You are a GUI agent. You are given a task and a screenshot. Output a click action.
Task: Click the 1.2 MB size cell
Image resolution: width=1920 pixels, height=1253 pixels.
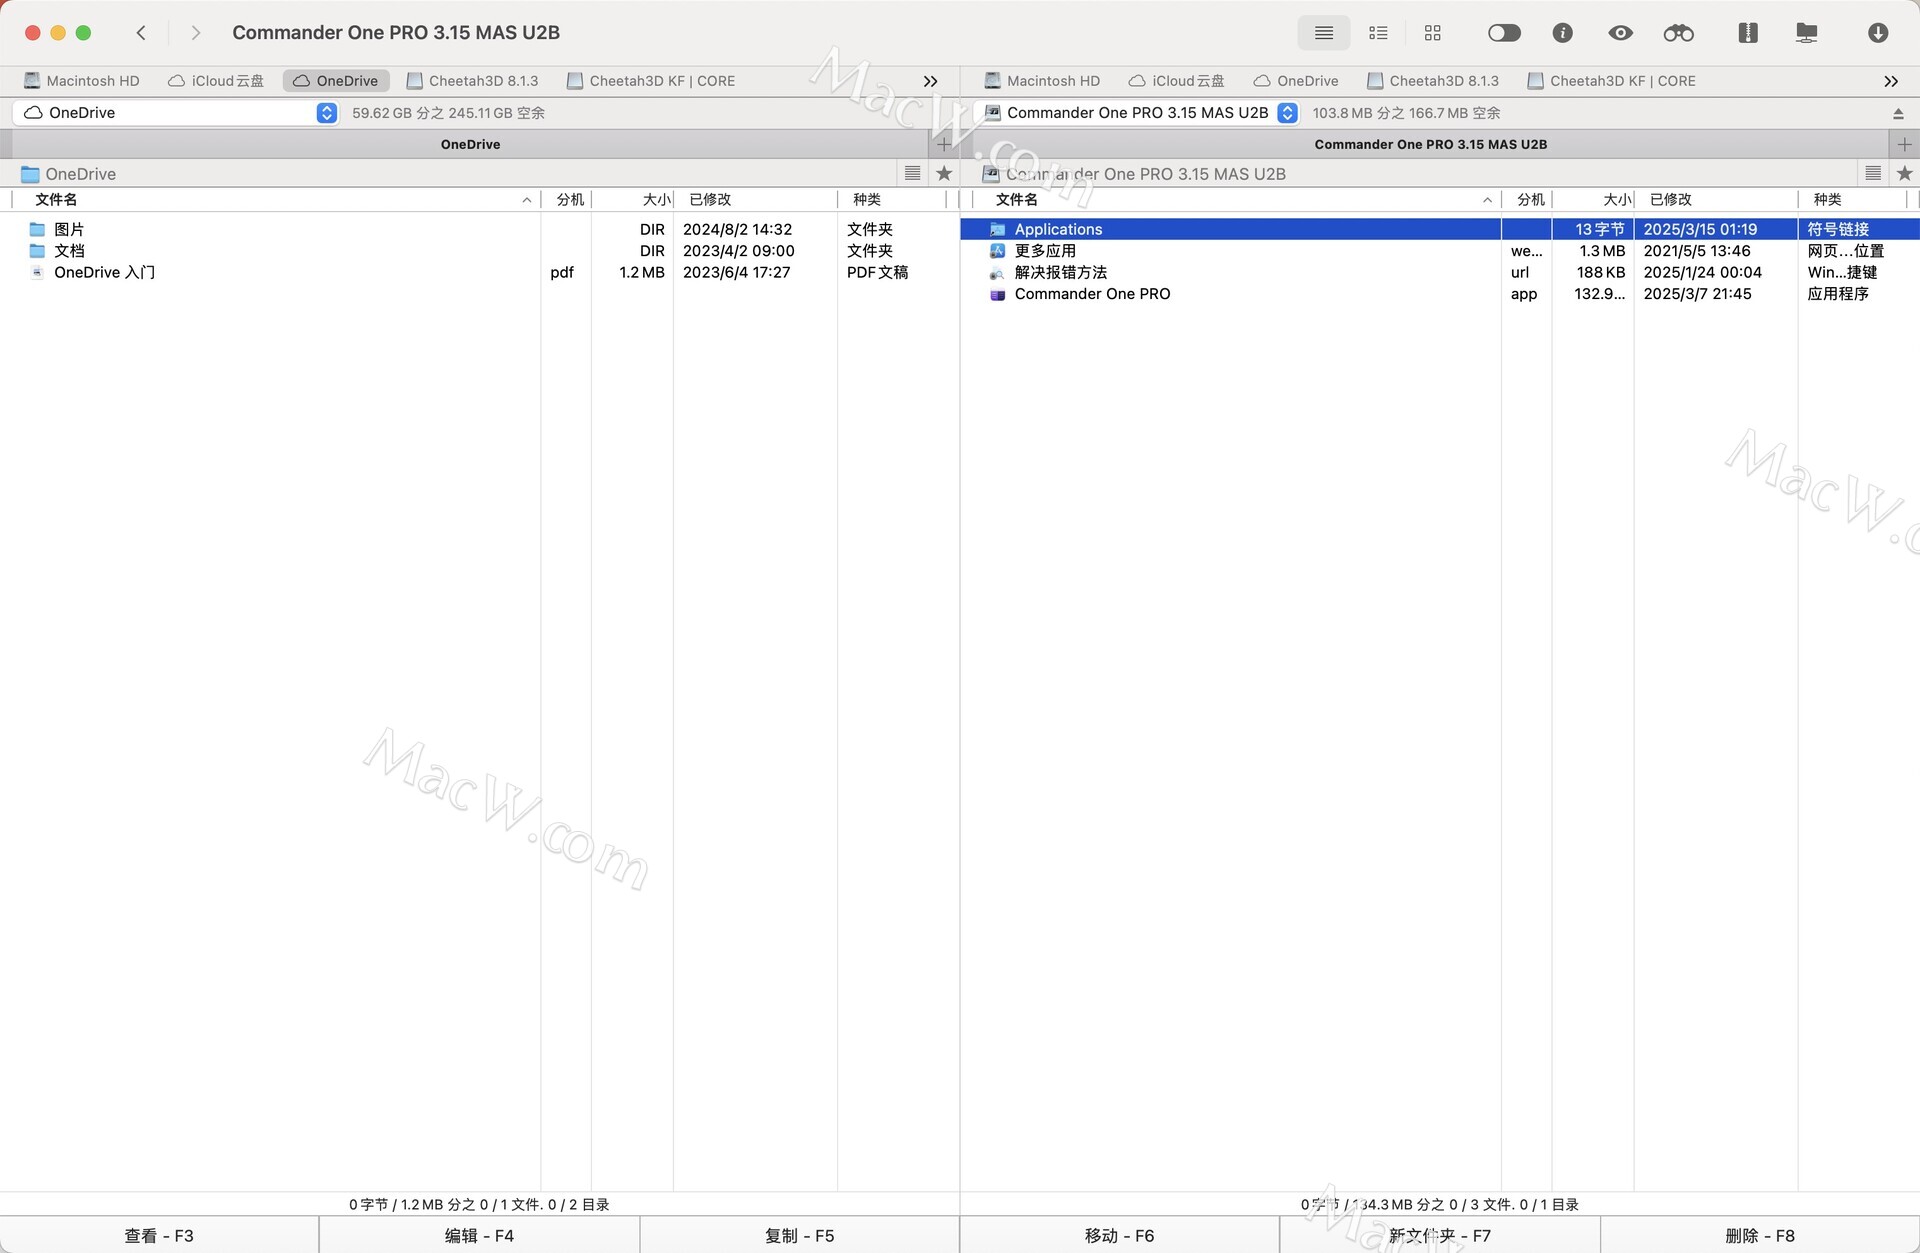pyautogui.click(x=641, y=272)
